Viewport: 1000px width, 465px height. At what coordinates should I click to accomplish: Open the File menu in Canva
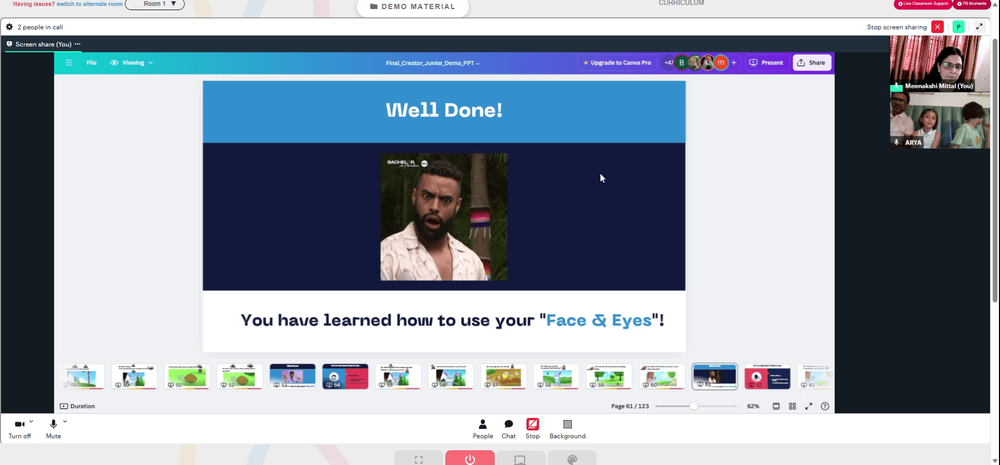[x=91, y=63]
